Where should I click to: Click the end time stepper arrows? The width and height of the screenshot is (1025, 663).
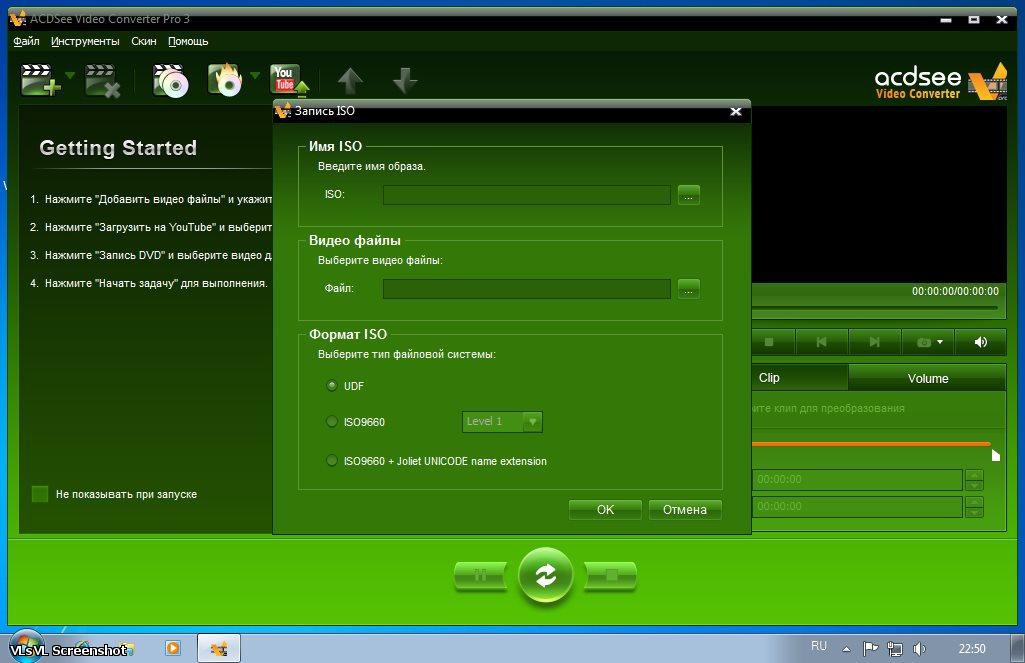coord(974,507)
